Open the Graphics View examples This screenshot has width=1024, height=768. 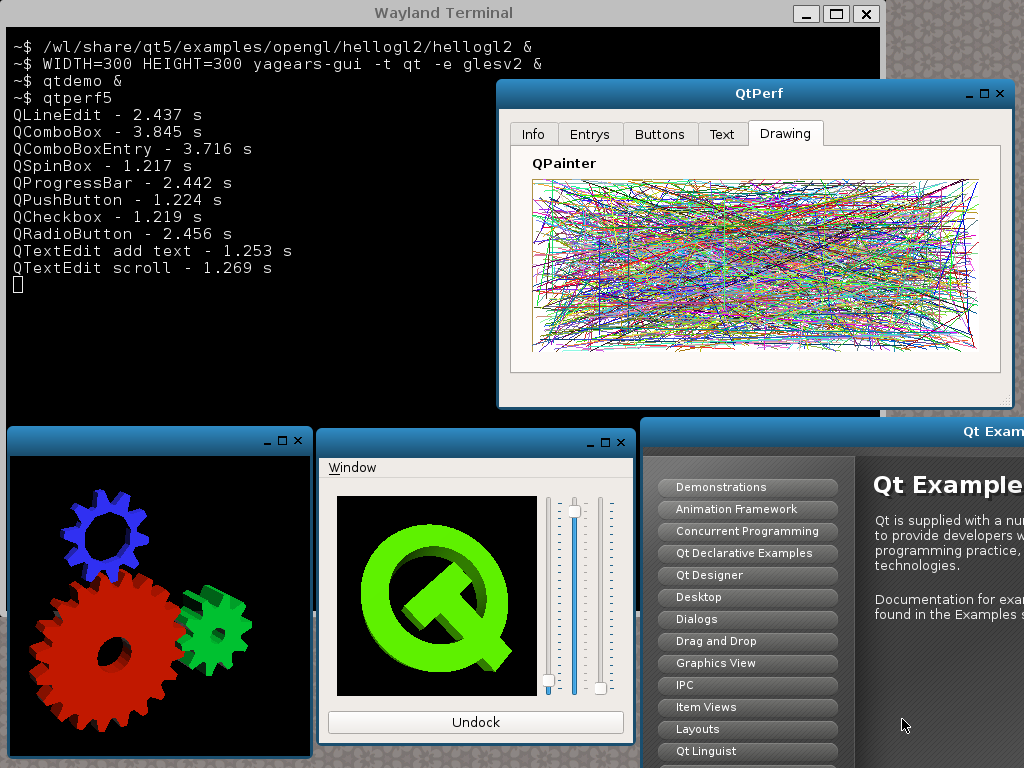point(748,664)
